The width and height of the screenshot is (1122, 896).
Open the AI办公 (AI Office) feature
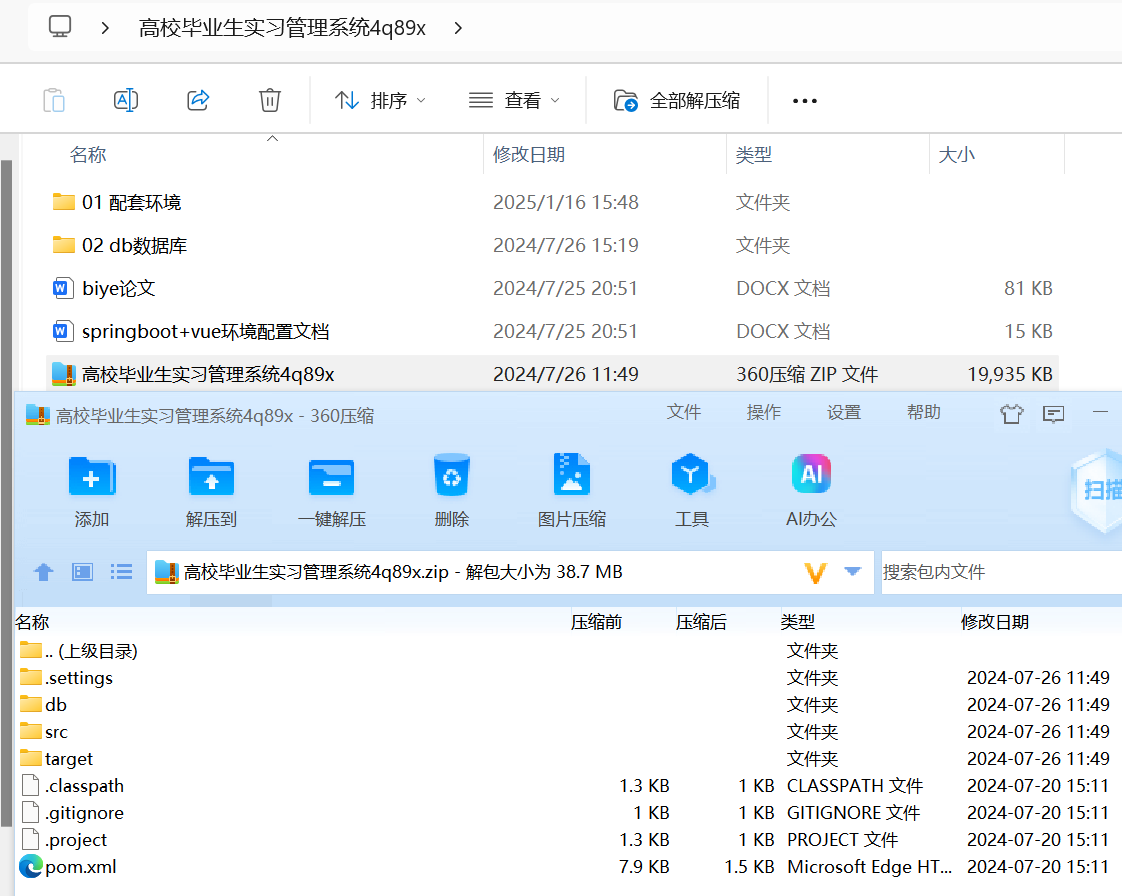tap(811, 487)
